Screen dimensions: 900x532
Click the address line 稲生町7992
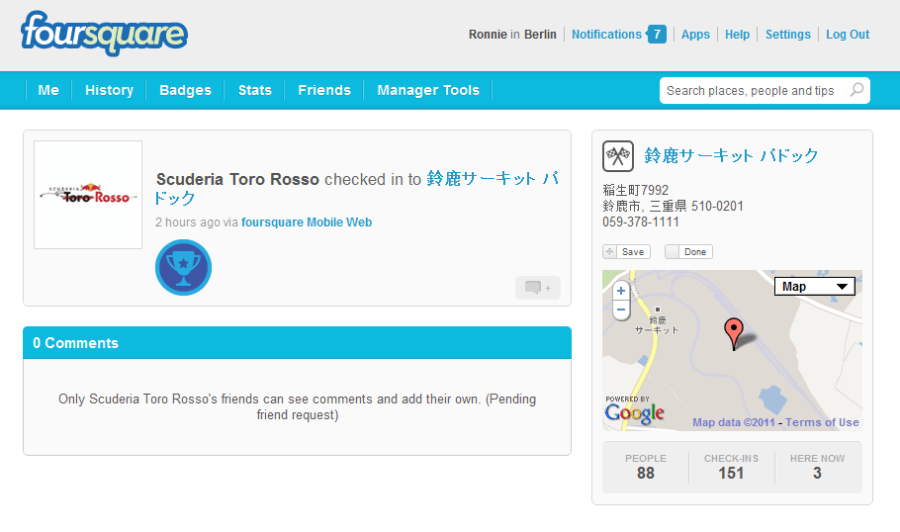[x=635, y=190]
